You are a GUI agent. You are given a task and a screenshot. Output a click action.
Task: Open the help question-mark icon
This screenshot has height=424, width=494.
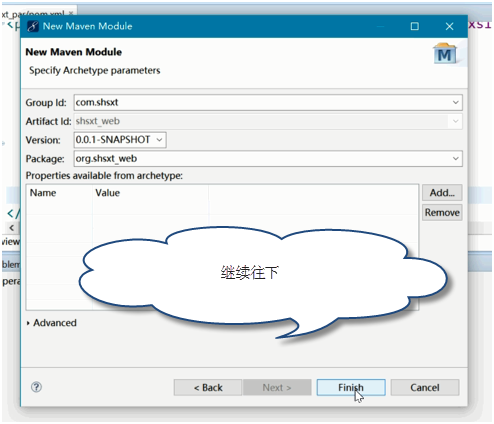36,387
